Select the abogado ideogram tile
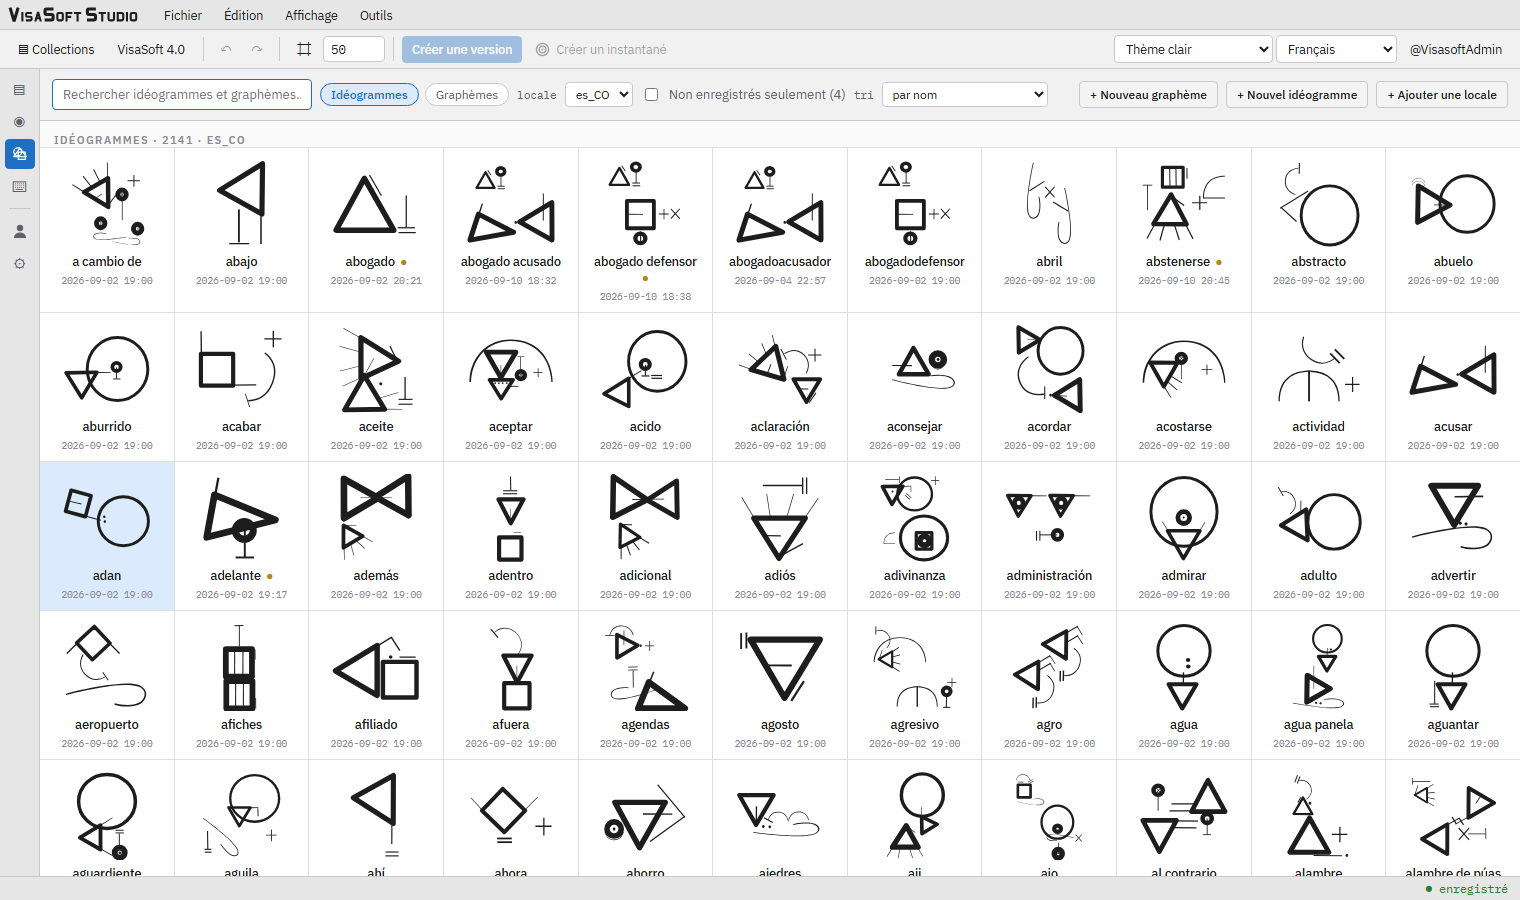 tap(376, 230)
